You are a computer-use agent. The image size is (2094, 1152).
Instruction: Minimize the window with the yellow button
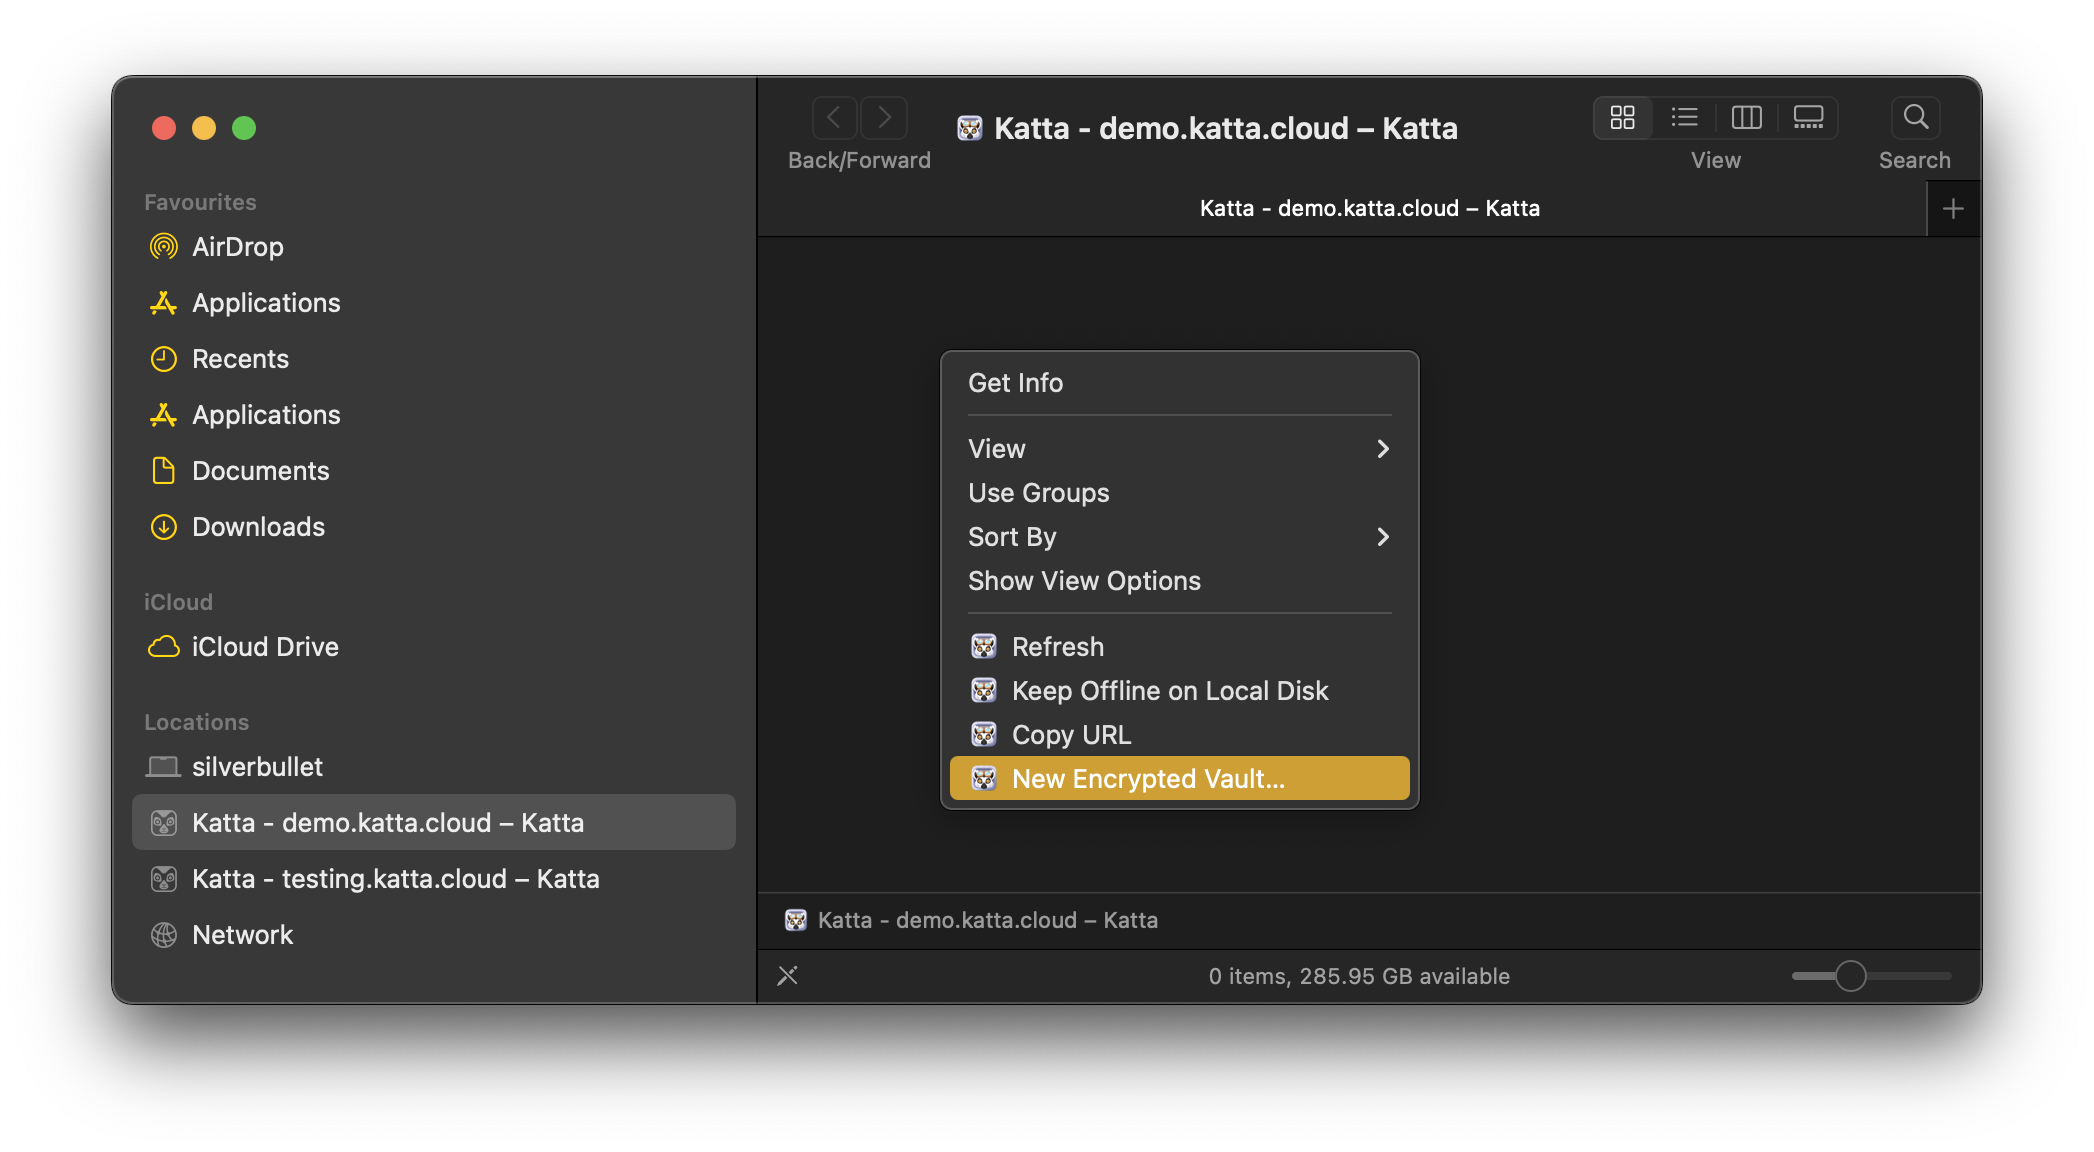(204, 128)
